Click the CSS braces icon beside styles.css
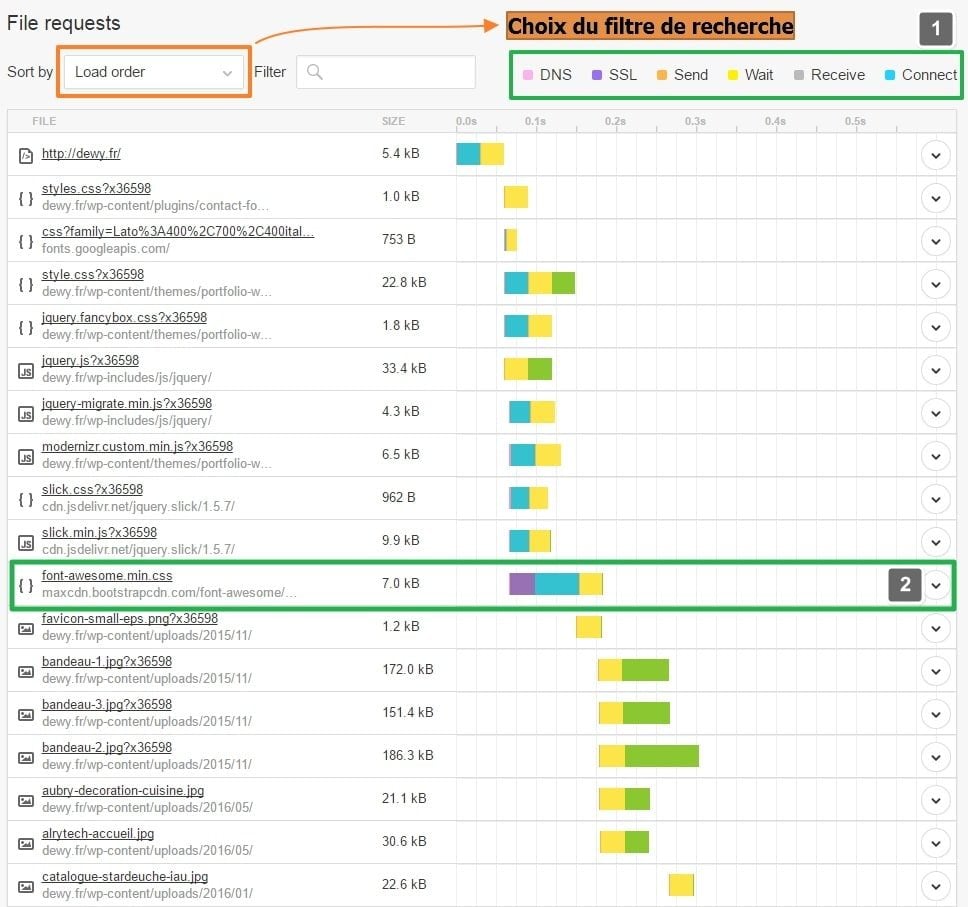This screenshot has height=907, width=968. click(26, 198)
